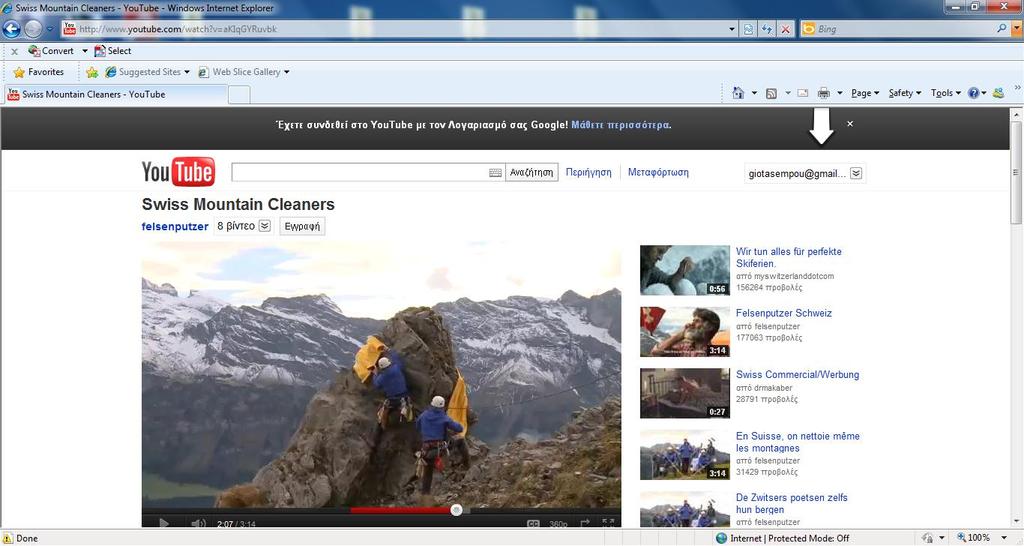Expand the address bar history dropdown
Viewport: 1024px width, 546px height.
click(x=732, y=29)
